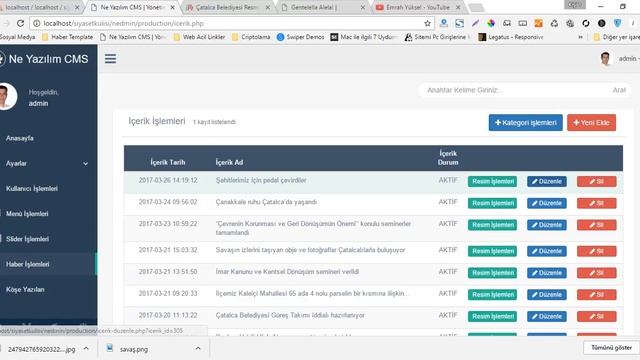The height and width of the screenshot is (360, 640).
Task: Click Düzenle for İmar Kanunu row
Action: tap(547, 273)
